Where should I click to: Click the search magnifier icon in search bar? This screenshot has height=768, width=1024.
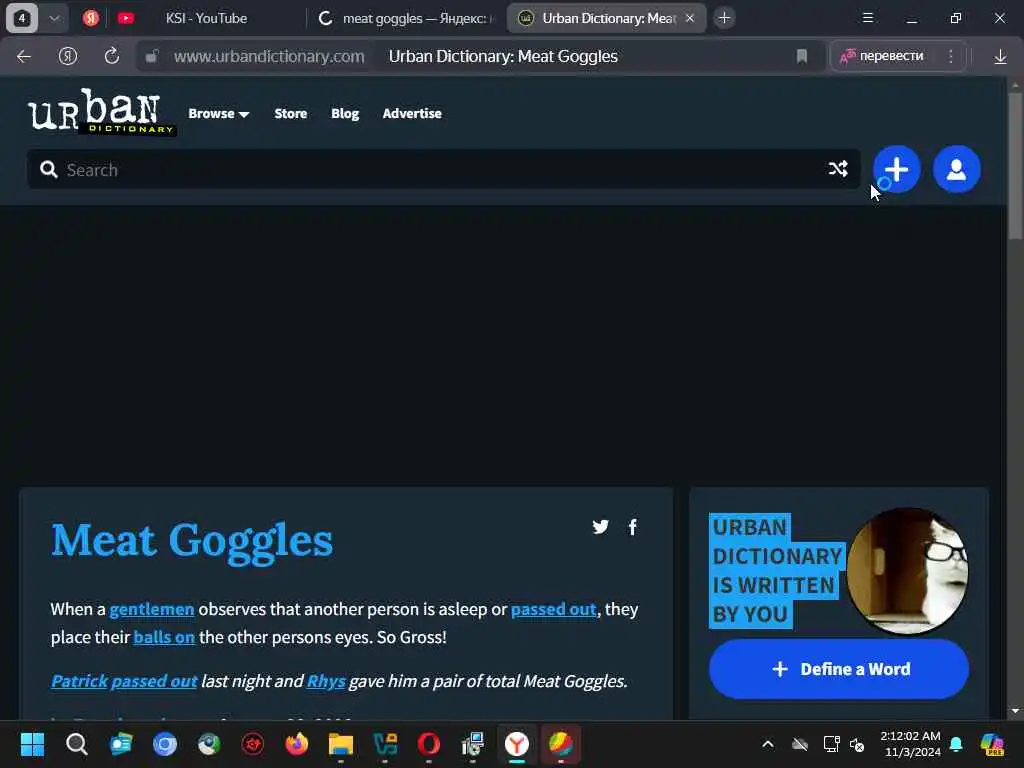(x=48, y=170)
